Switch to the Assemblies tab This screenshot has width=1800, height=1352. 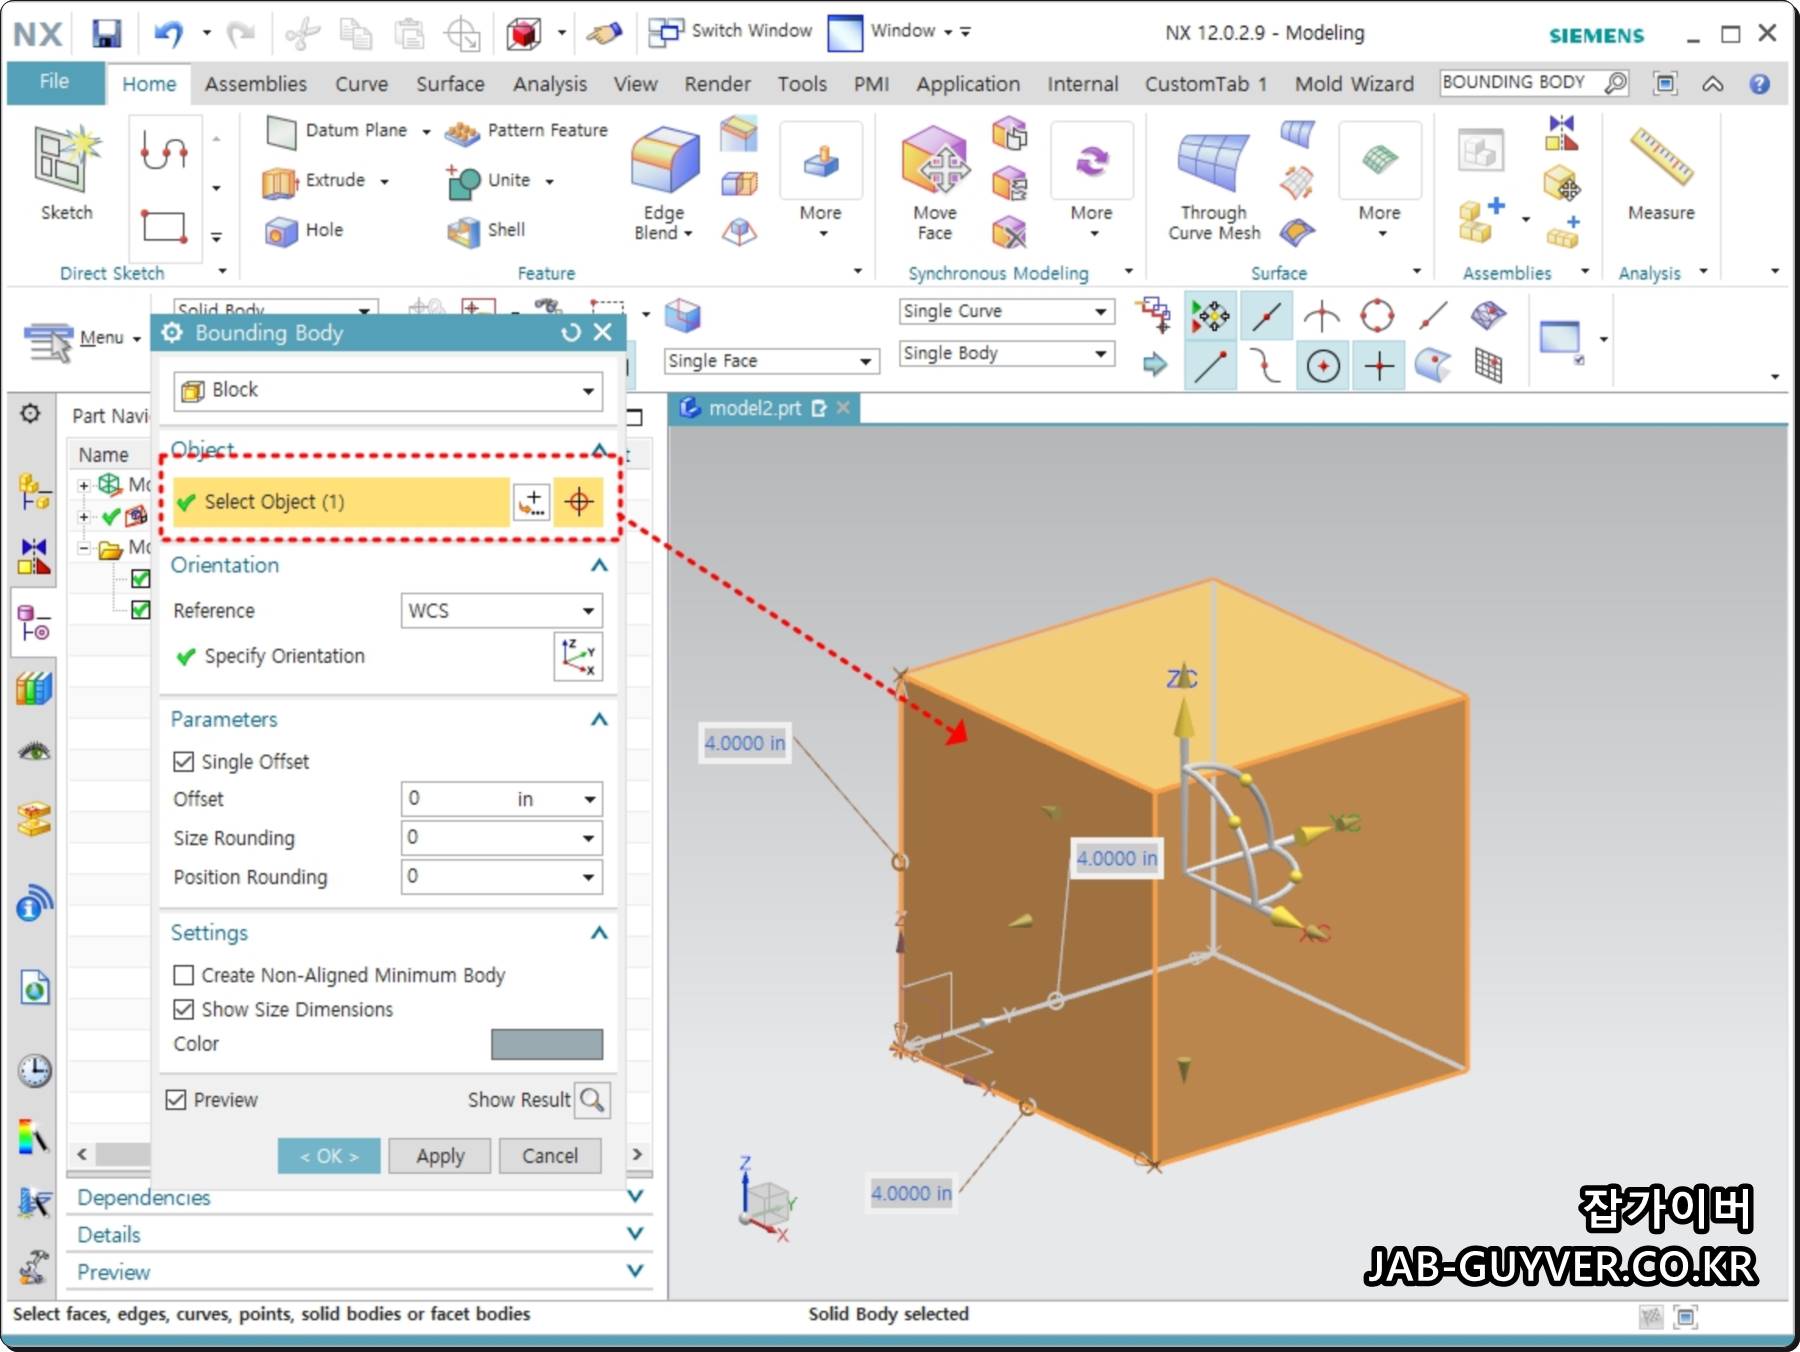pos(256,84)
